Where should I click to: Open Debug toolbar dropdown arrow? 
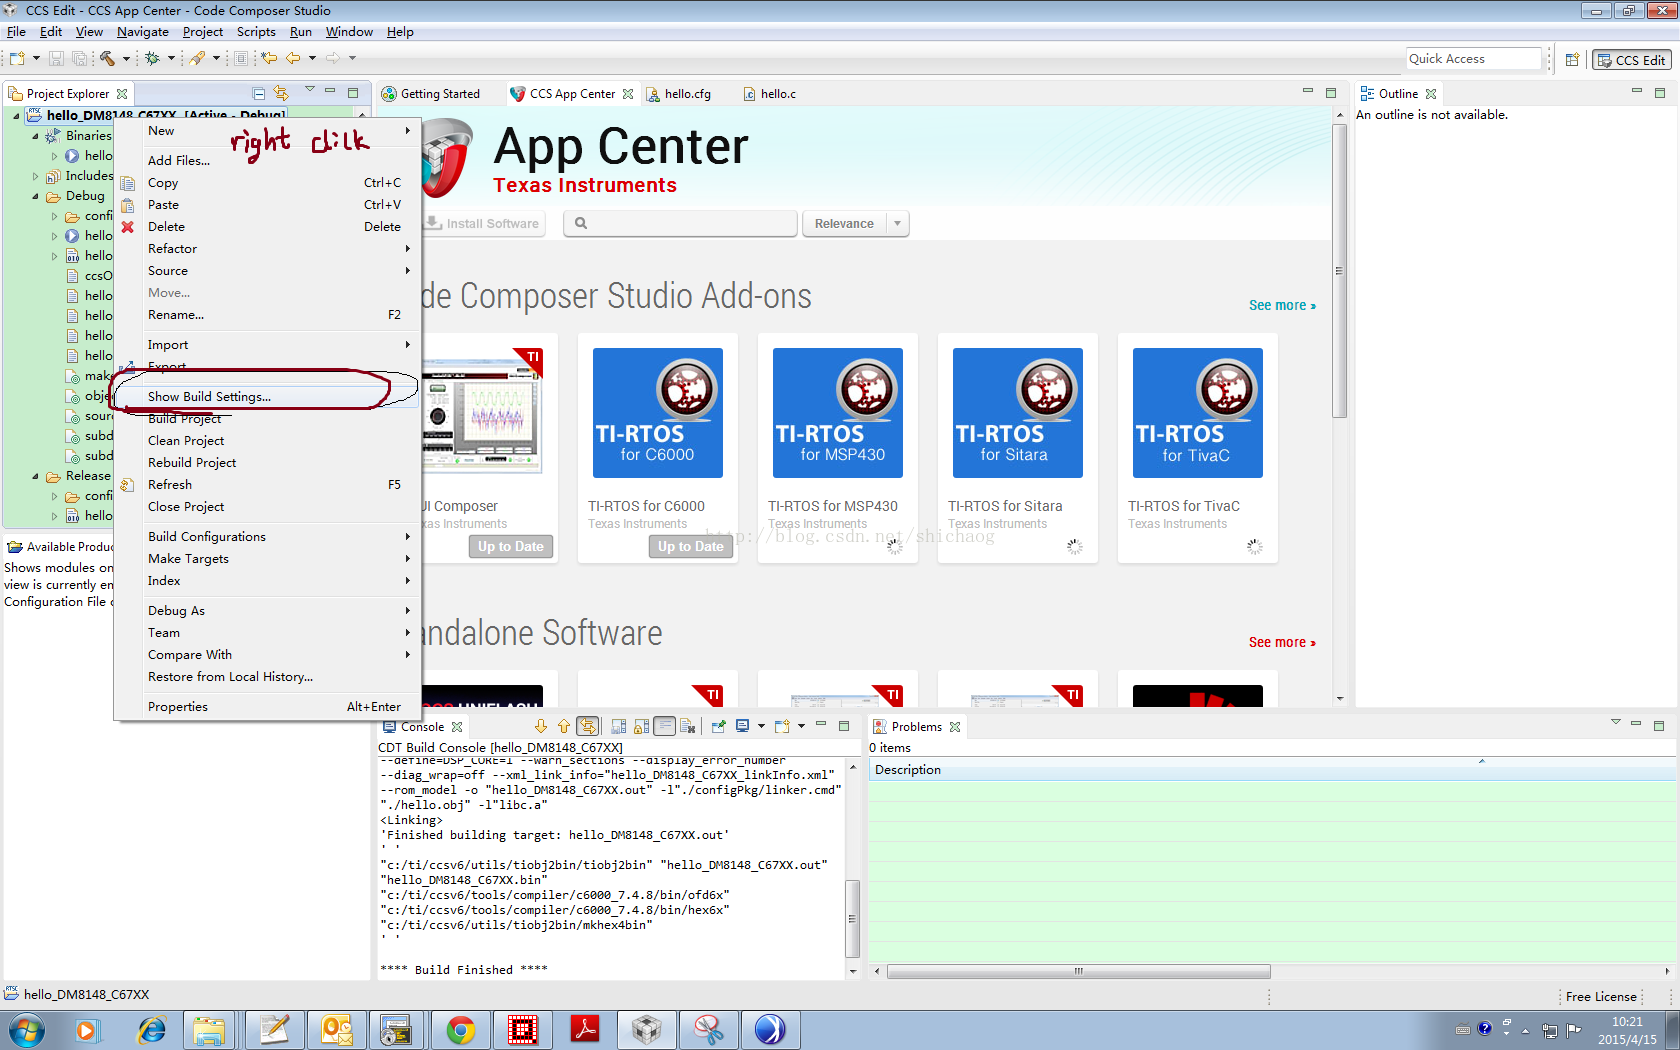[171, 58]
